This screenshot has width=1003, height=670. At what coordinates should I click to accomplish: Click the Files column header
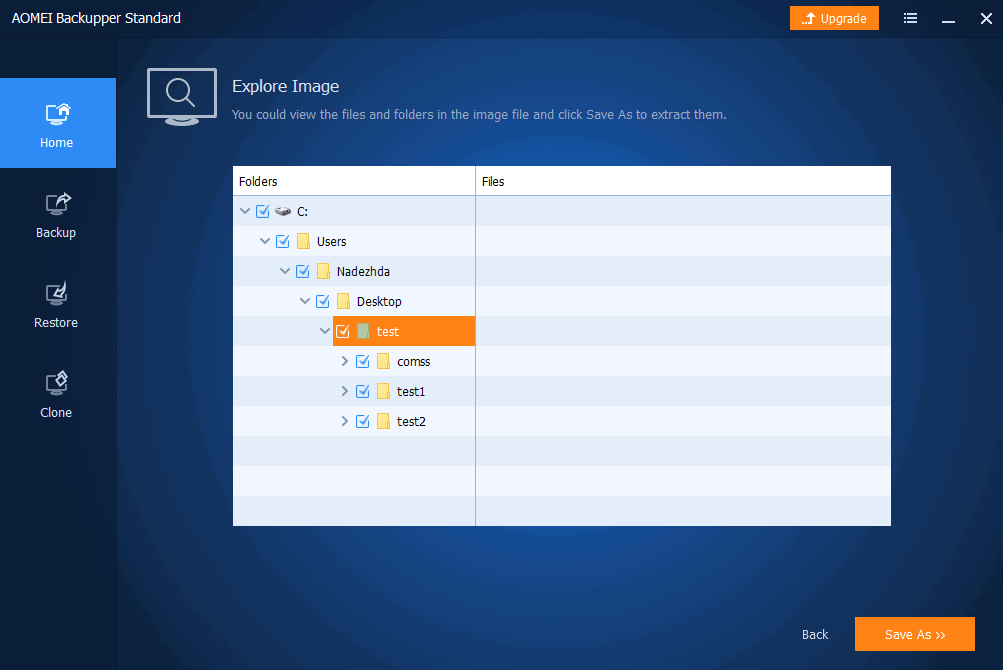683,181
